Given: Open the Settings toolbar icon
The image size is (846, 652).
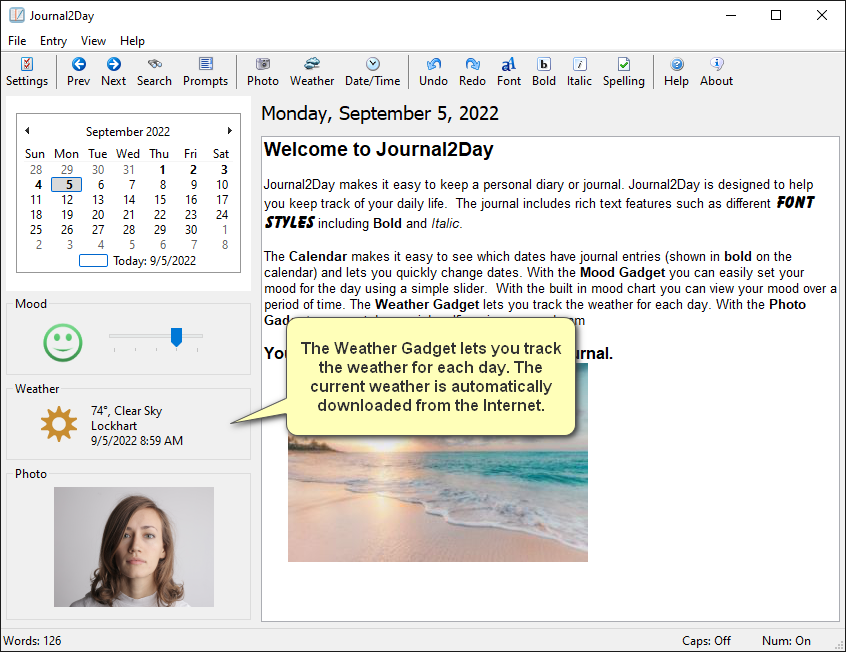Looking at the screenshot, I should pyautogui.click(x=27, y=72).
